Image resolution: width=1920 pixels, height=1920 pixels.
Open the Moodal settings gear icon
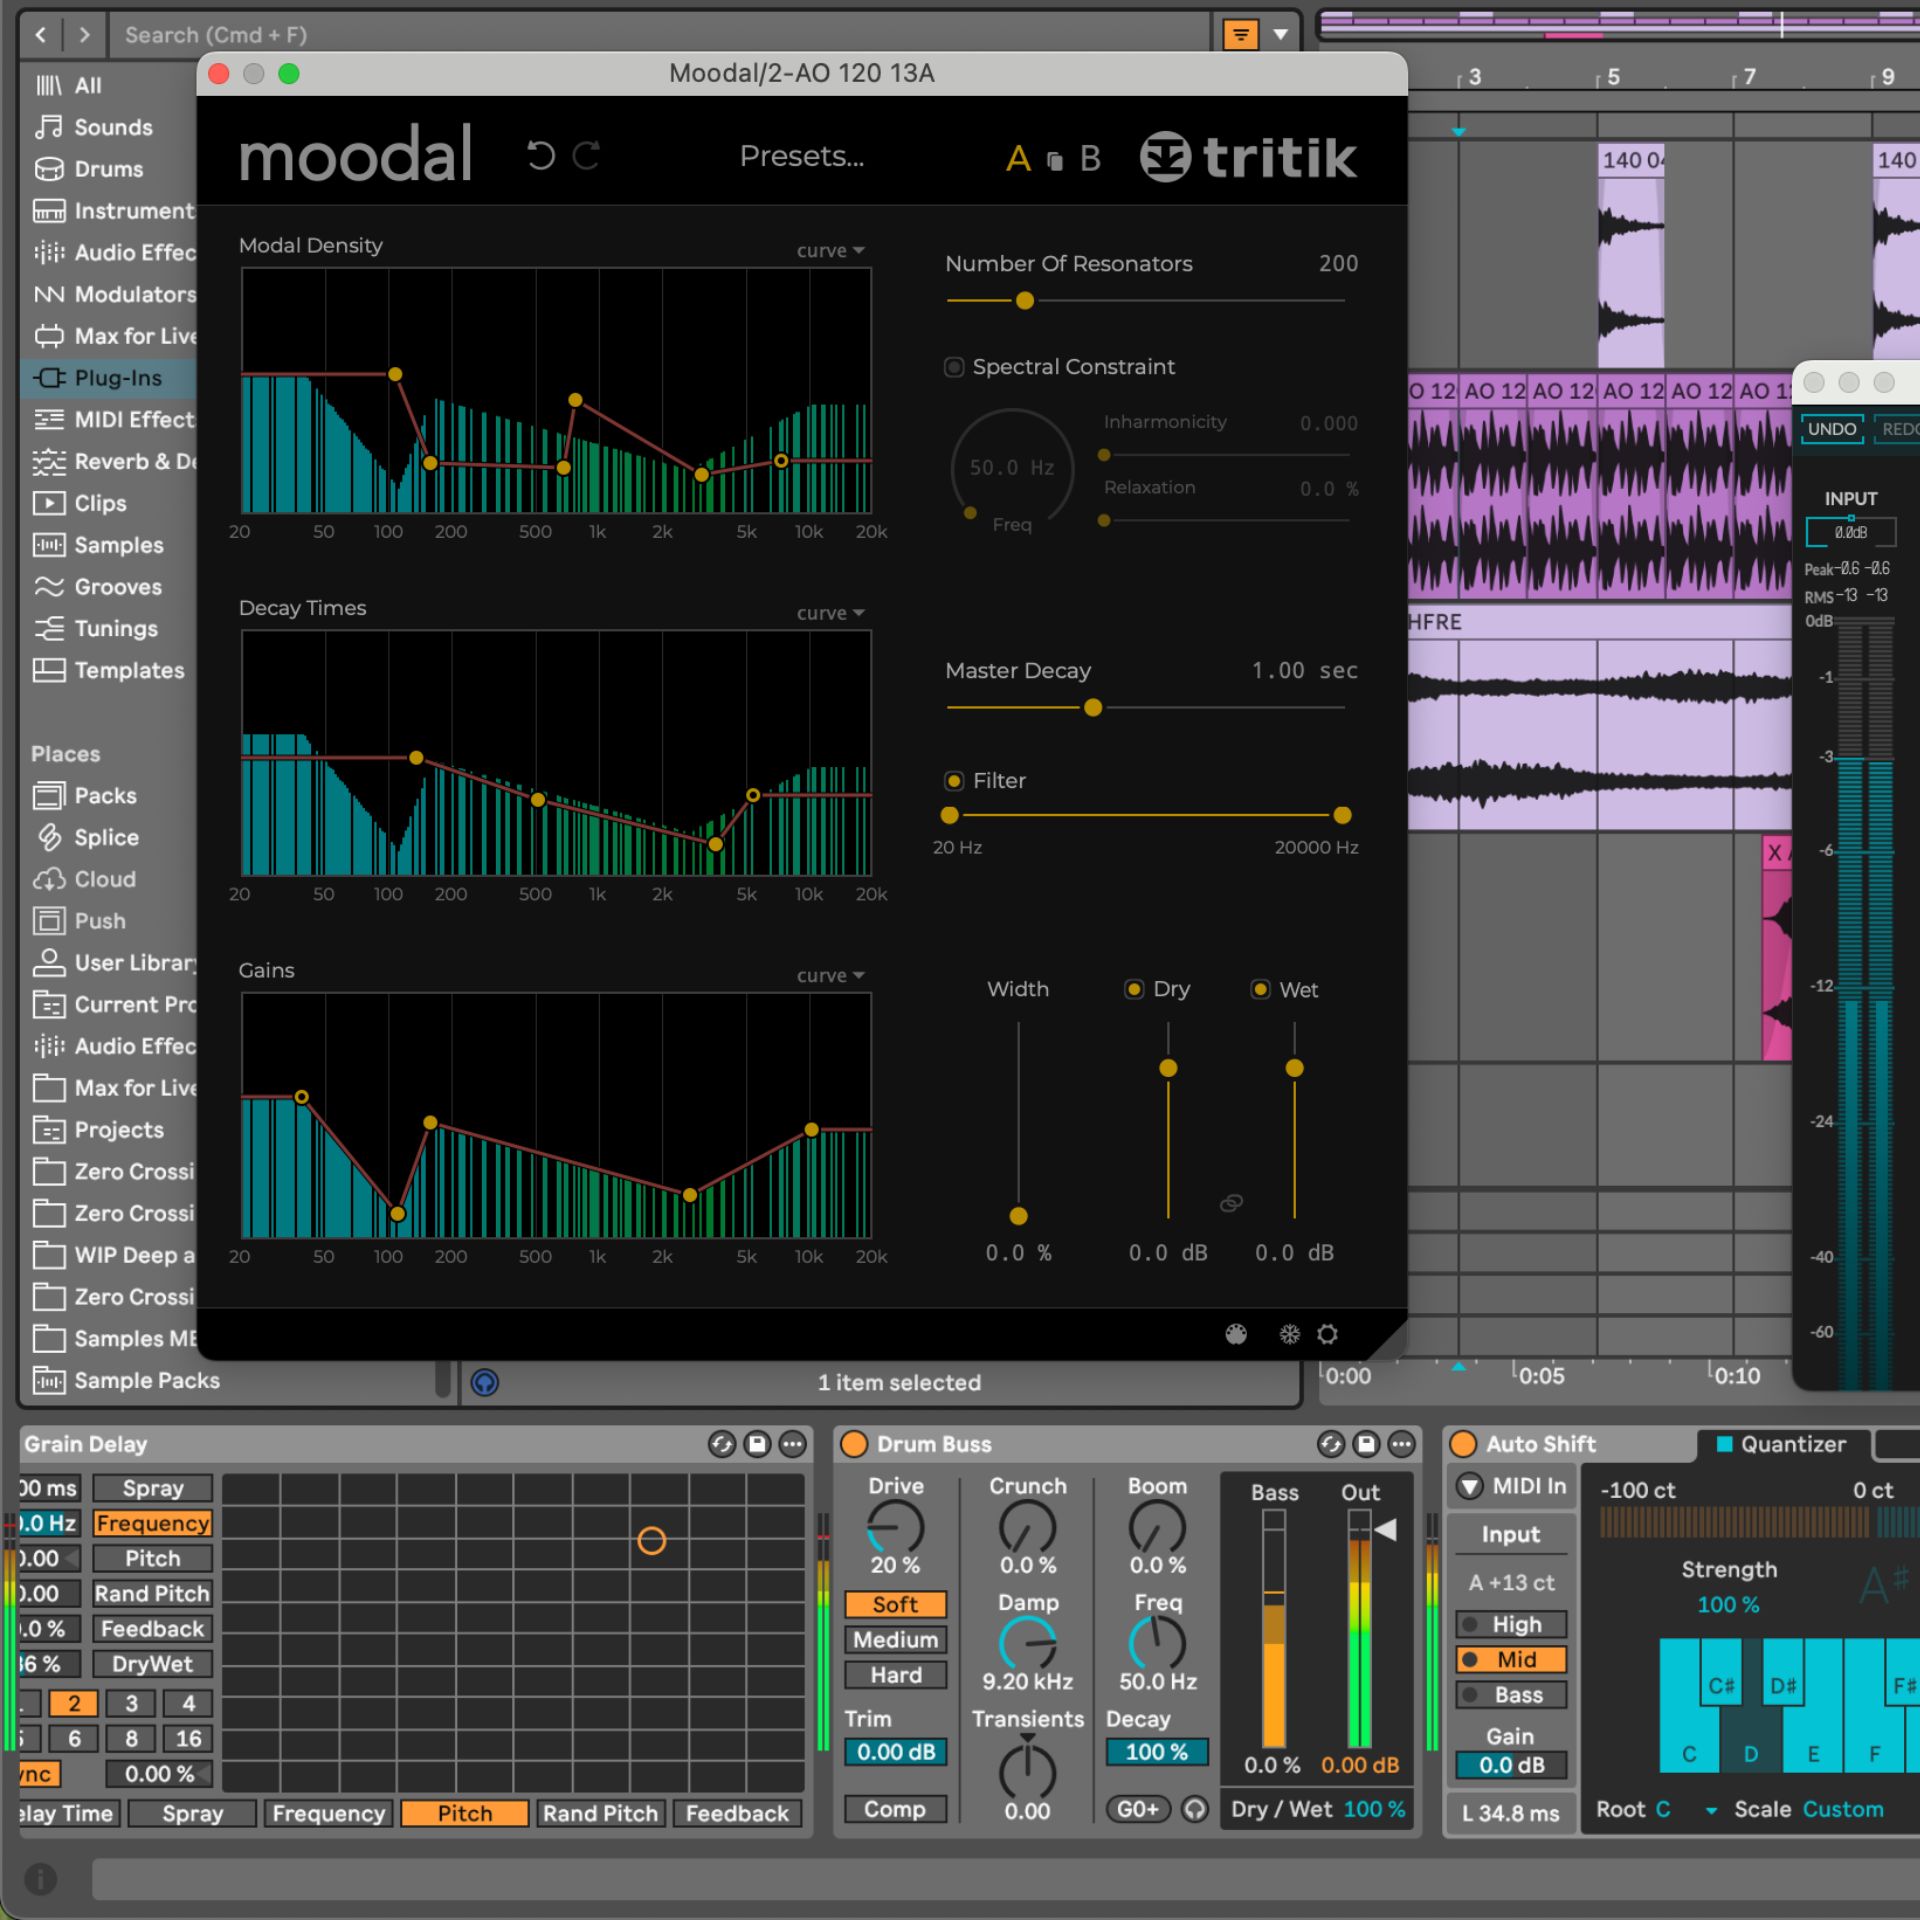click(1327, 1334)
